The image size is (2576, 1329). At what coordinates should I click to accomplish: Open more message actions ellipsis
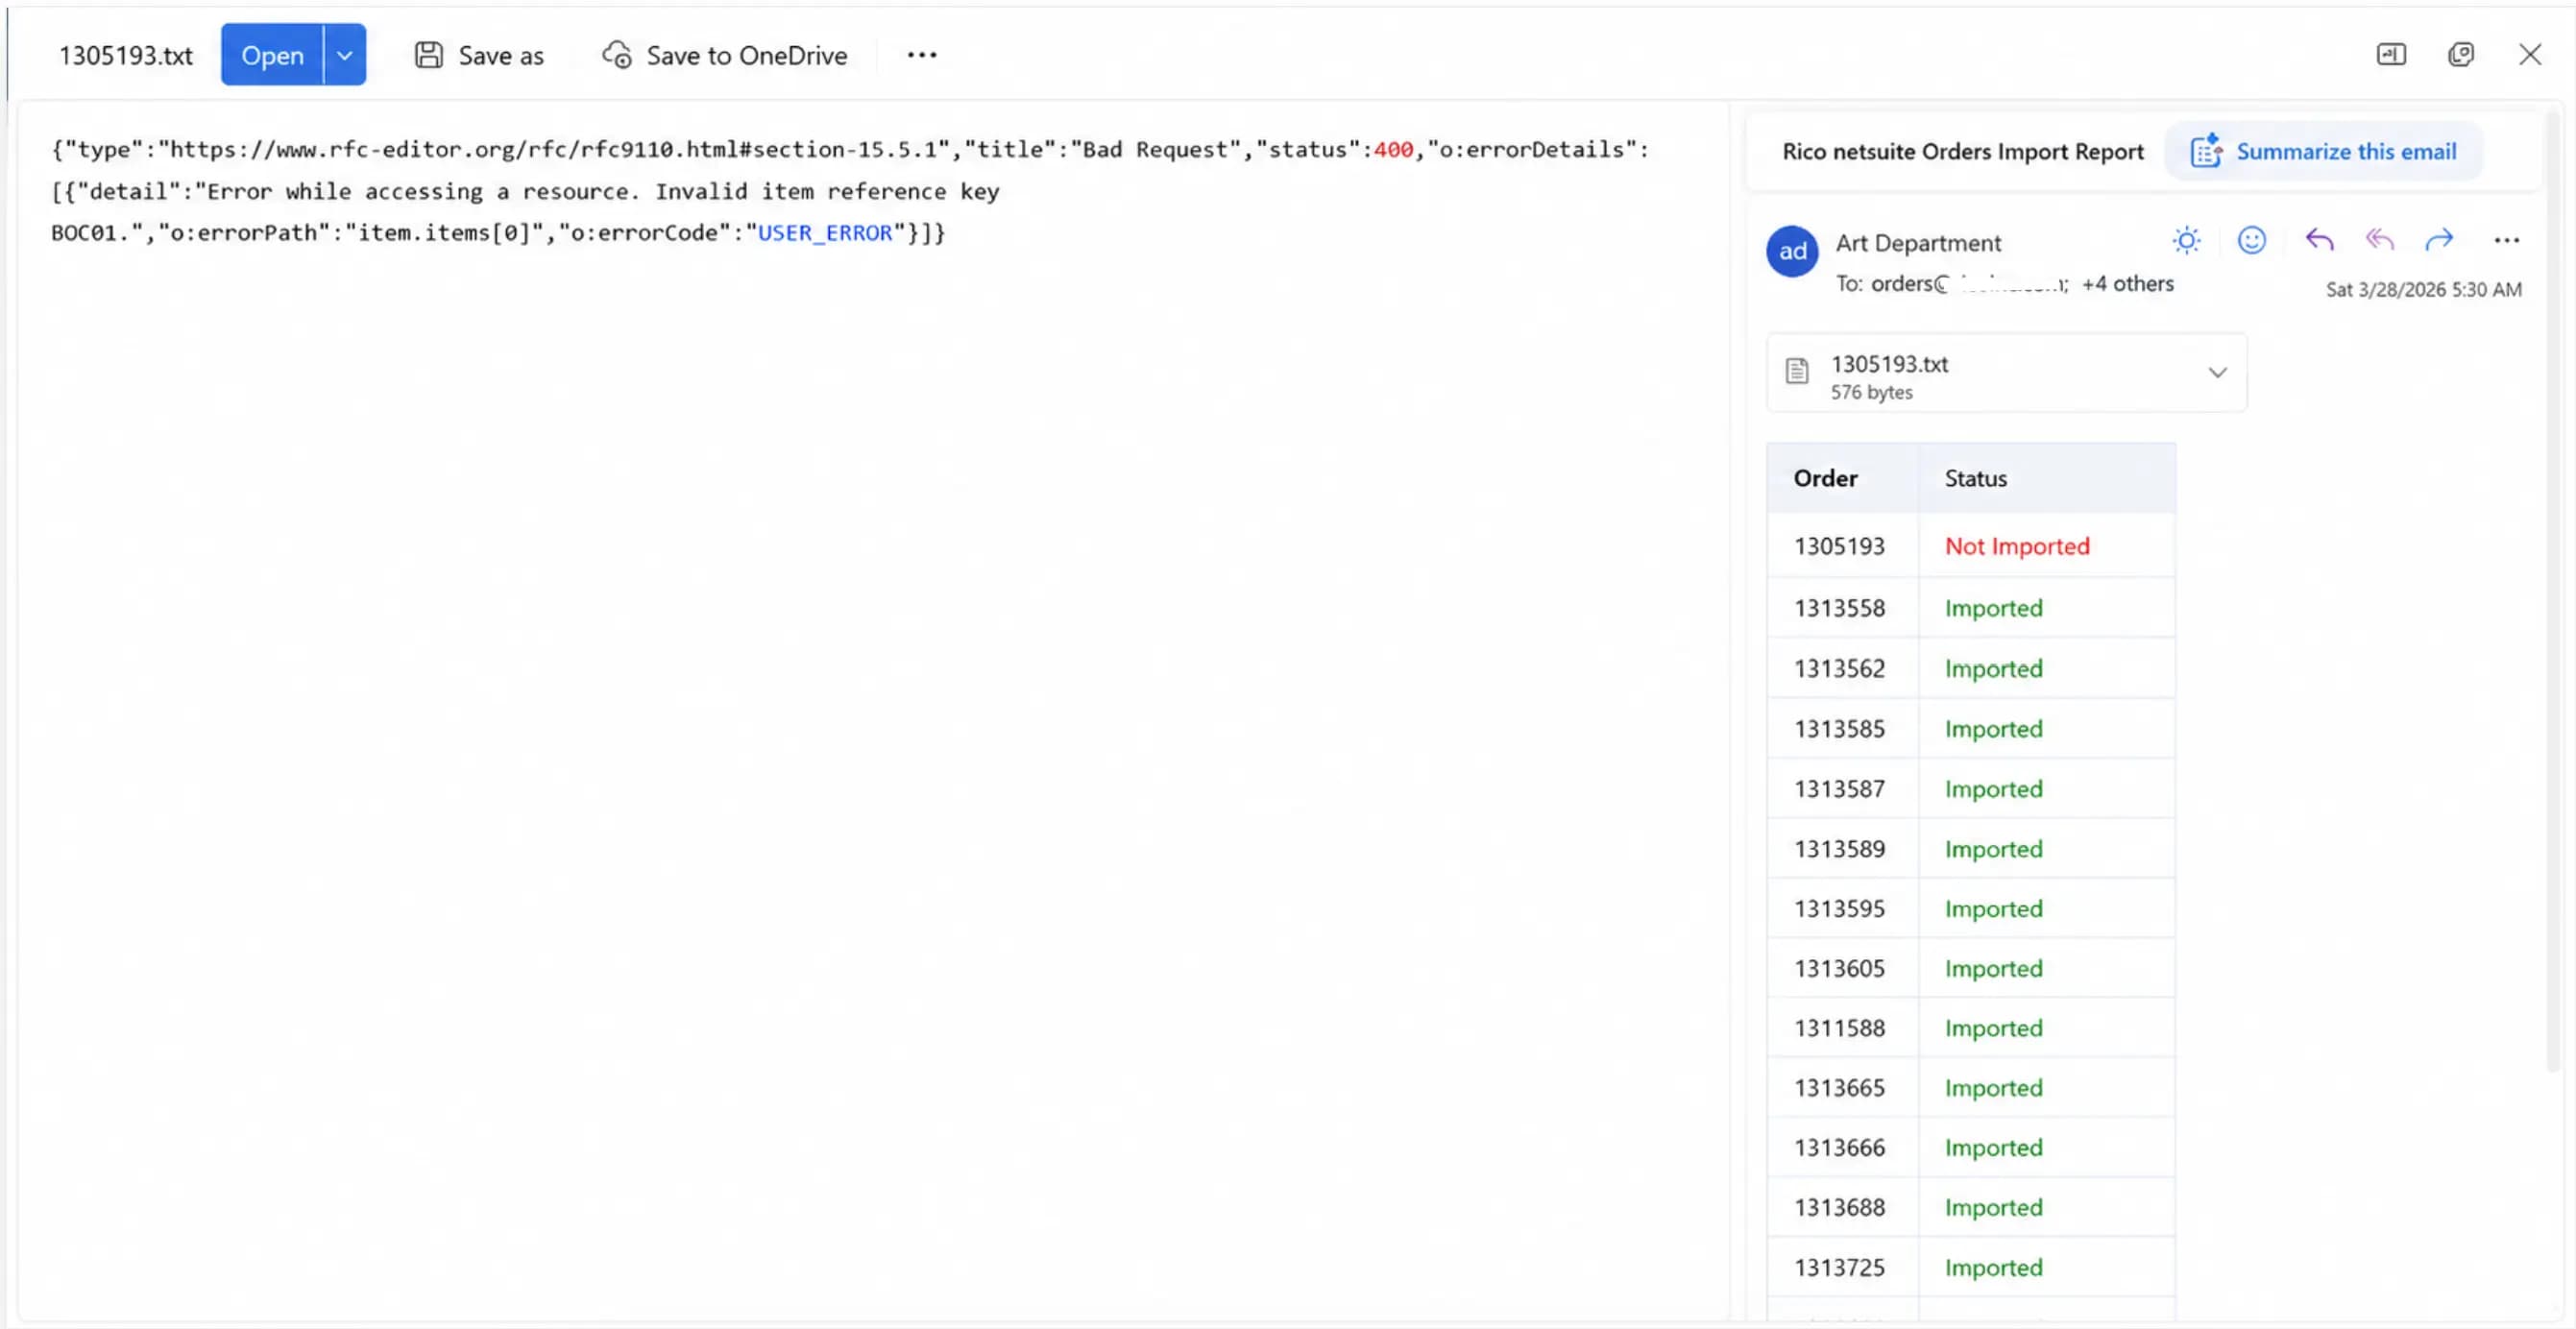[2506, 240]
